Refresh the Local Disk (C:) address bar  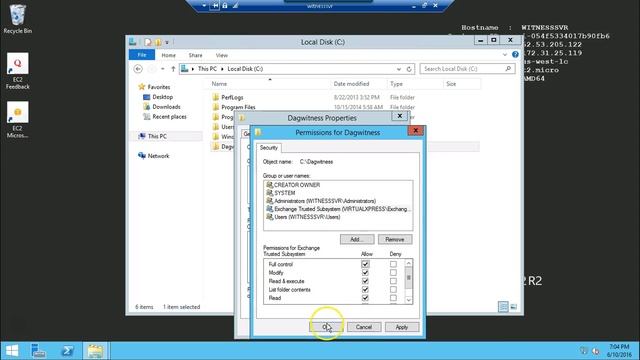click(x=409, y=69)
